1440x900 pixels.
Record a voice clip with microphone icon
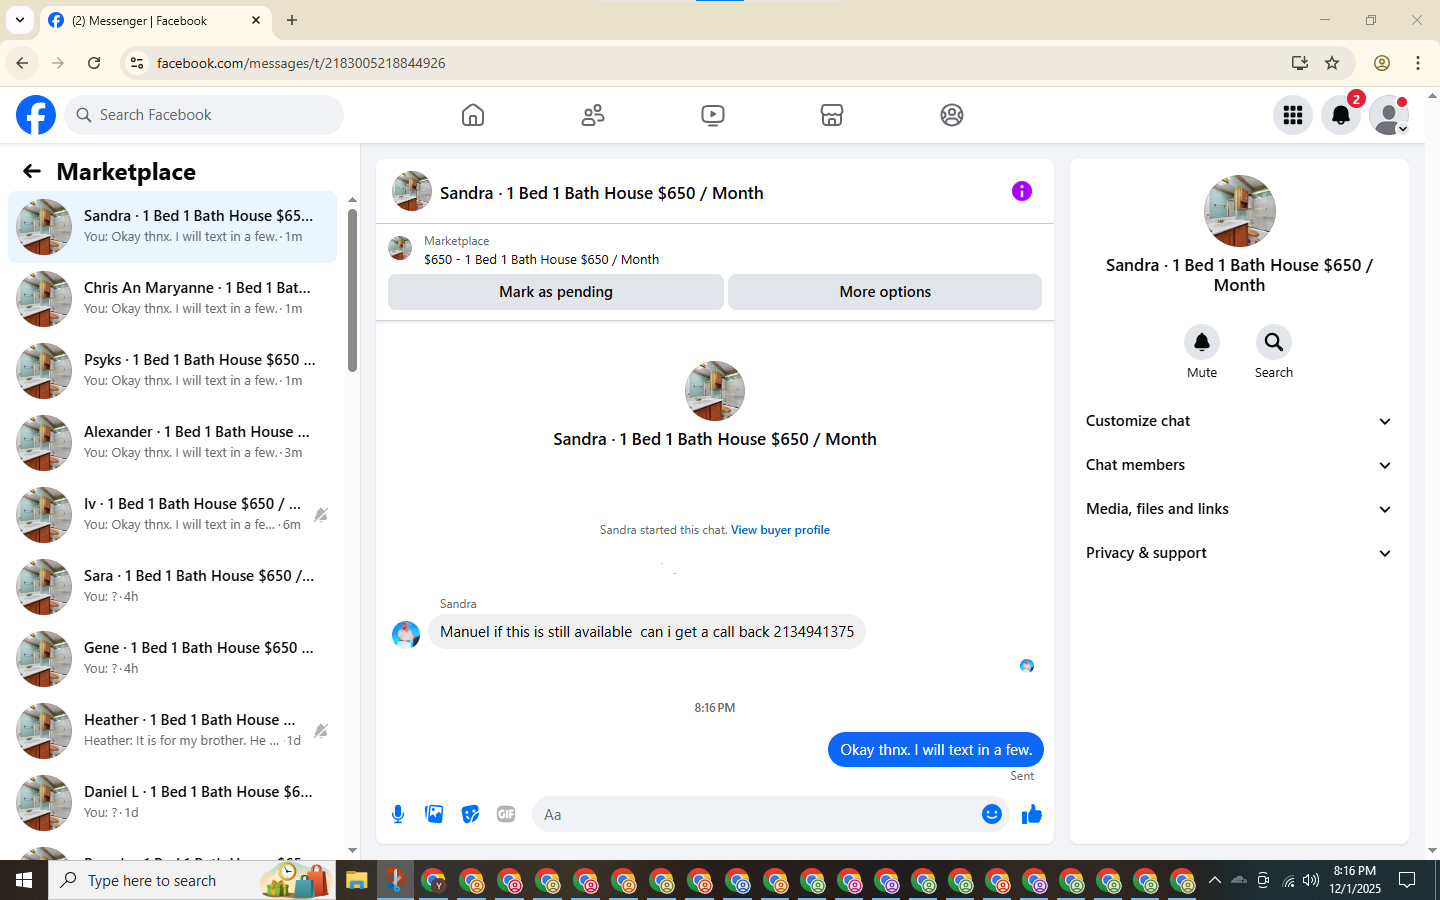pos(398,814)
